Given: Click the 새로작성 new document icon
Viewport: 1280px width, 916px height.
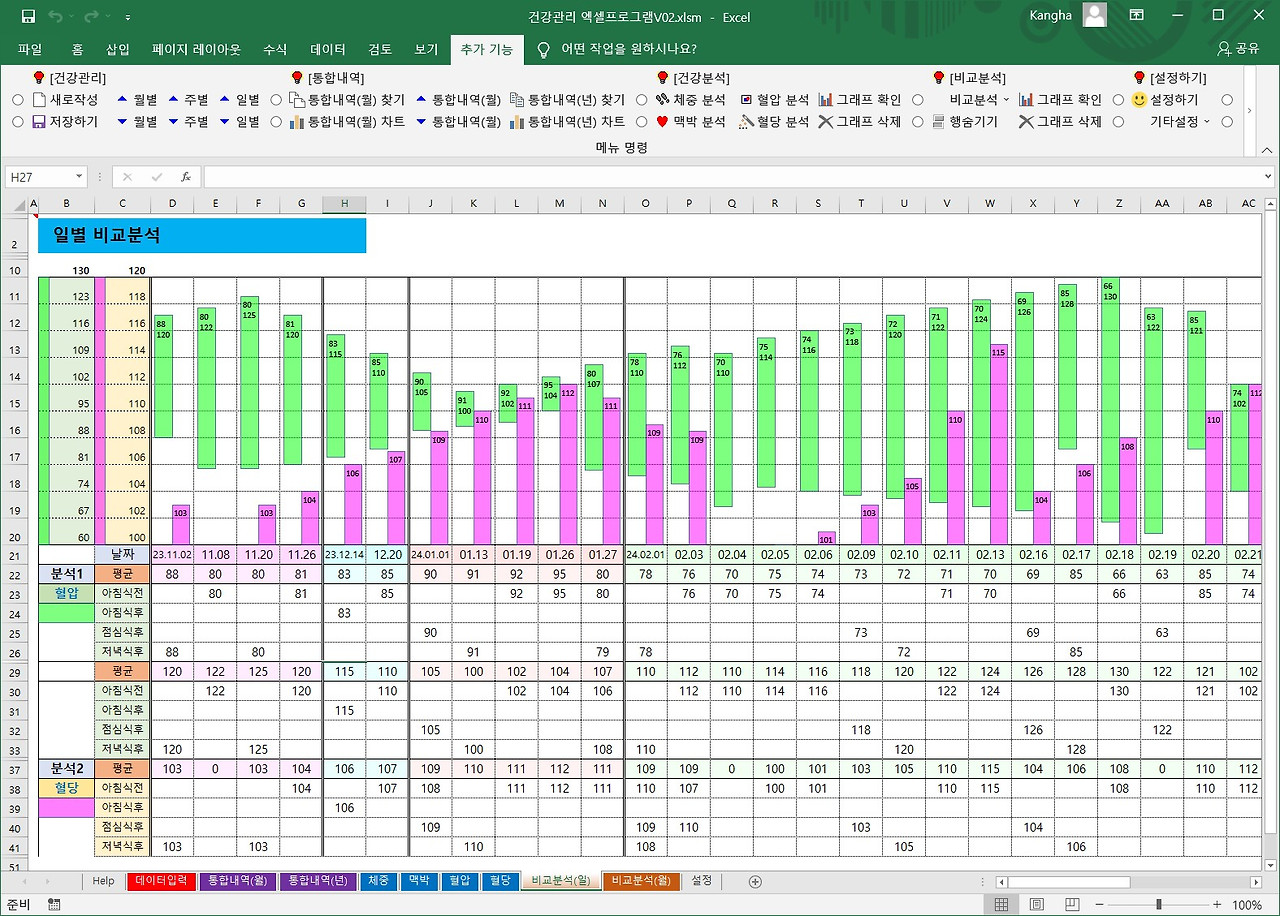Looking at the screenshot, I should point(40,100).
